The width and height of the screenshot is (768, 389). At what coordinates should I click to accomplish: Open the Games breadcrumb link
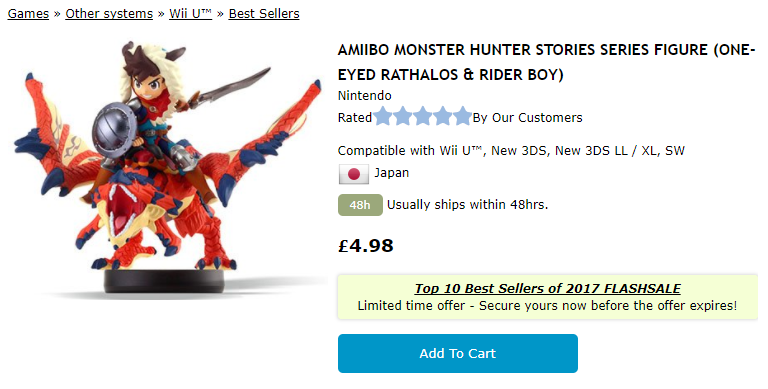pyautogui.click(x=28, y=14)
